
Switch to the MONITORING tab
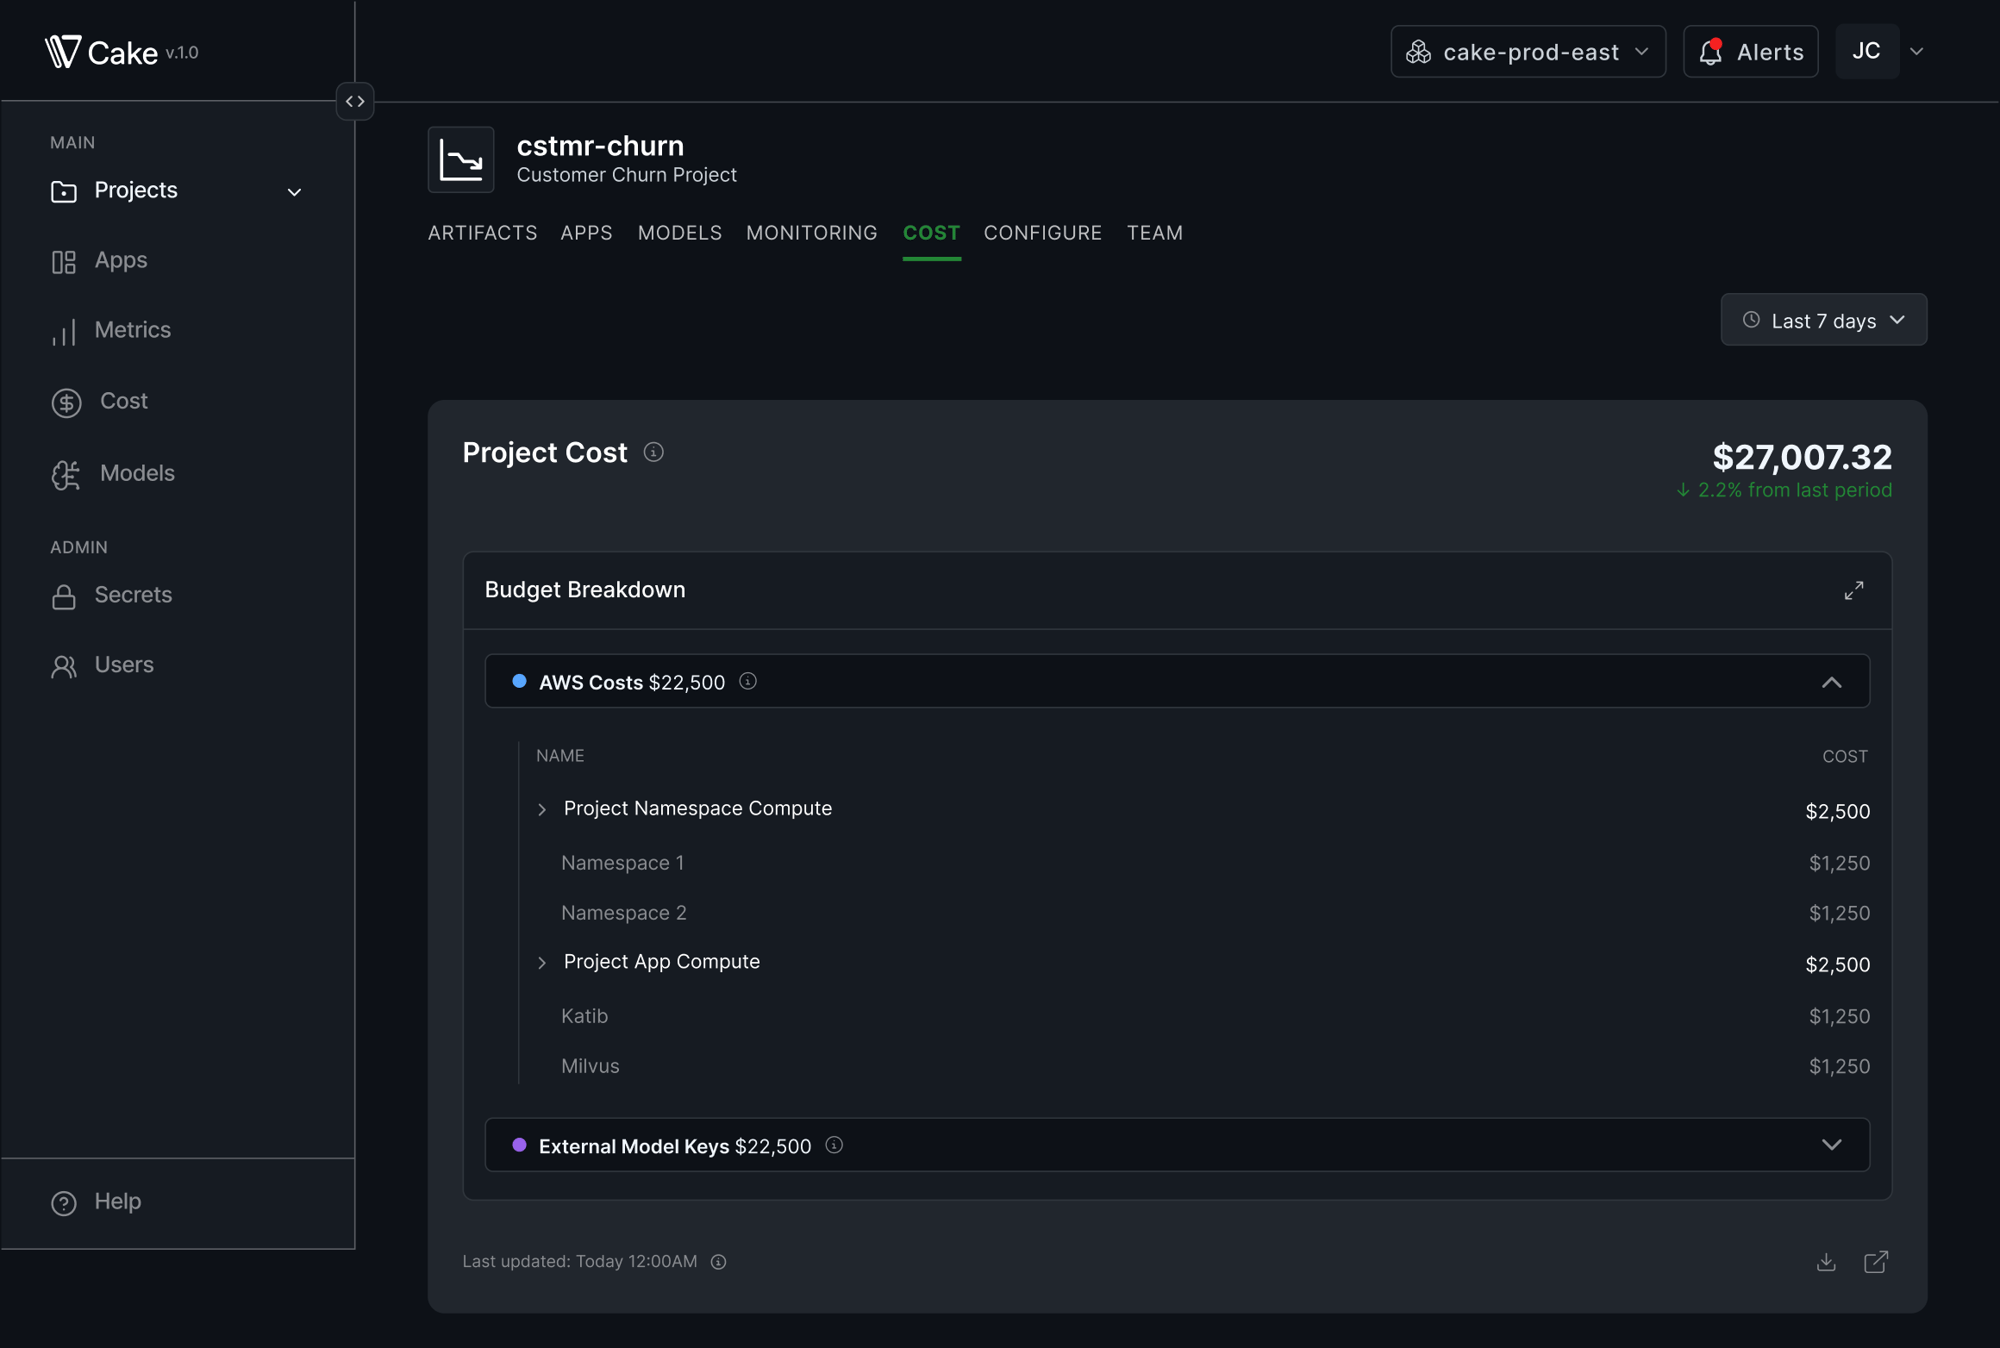(811, 233)
